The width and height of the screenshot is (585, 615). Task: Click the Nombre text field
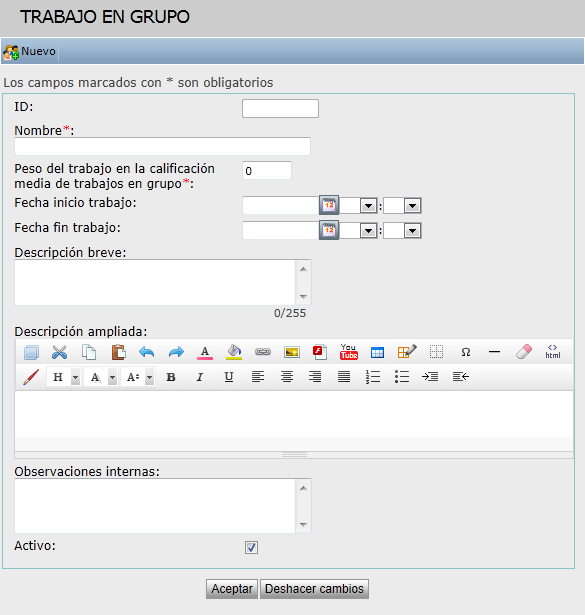(162, 146)
